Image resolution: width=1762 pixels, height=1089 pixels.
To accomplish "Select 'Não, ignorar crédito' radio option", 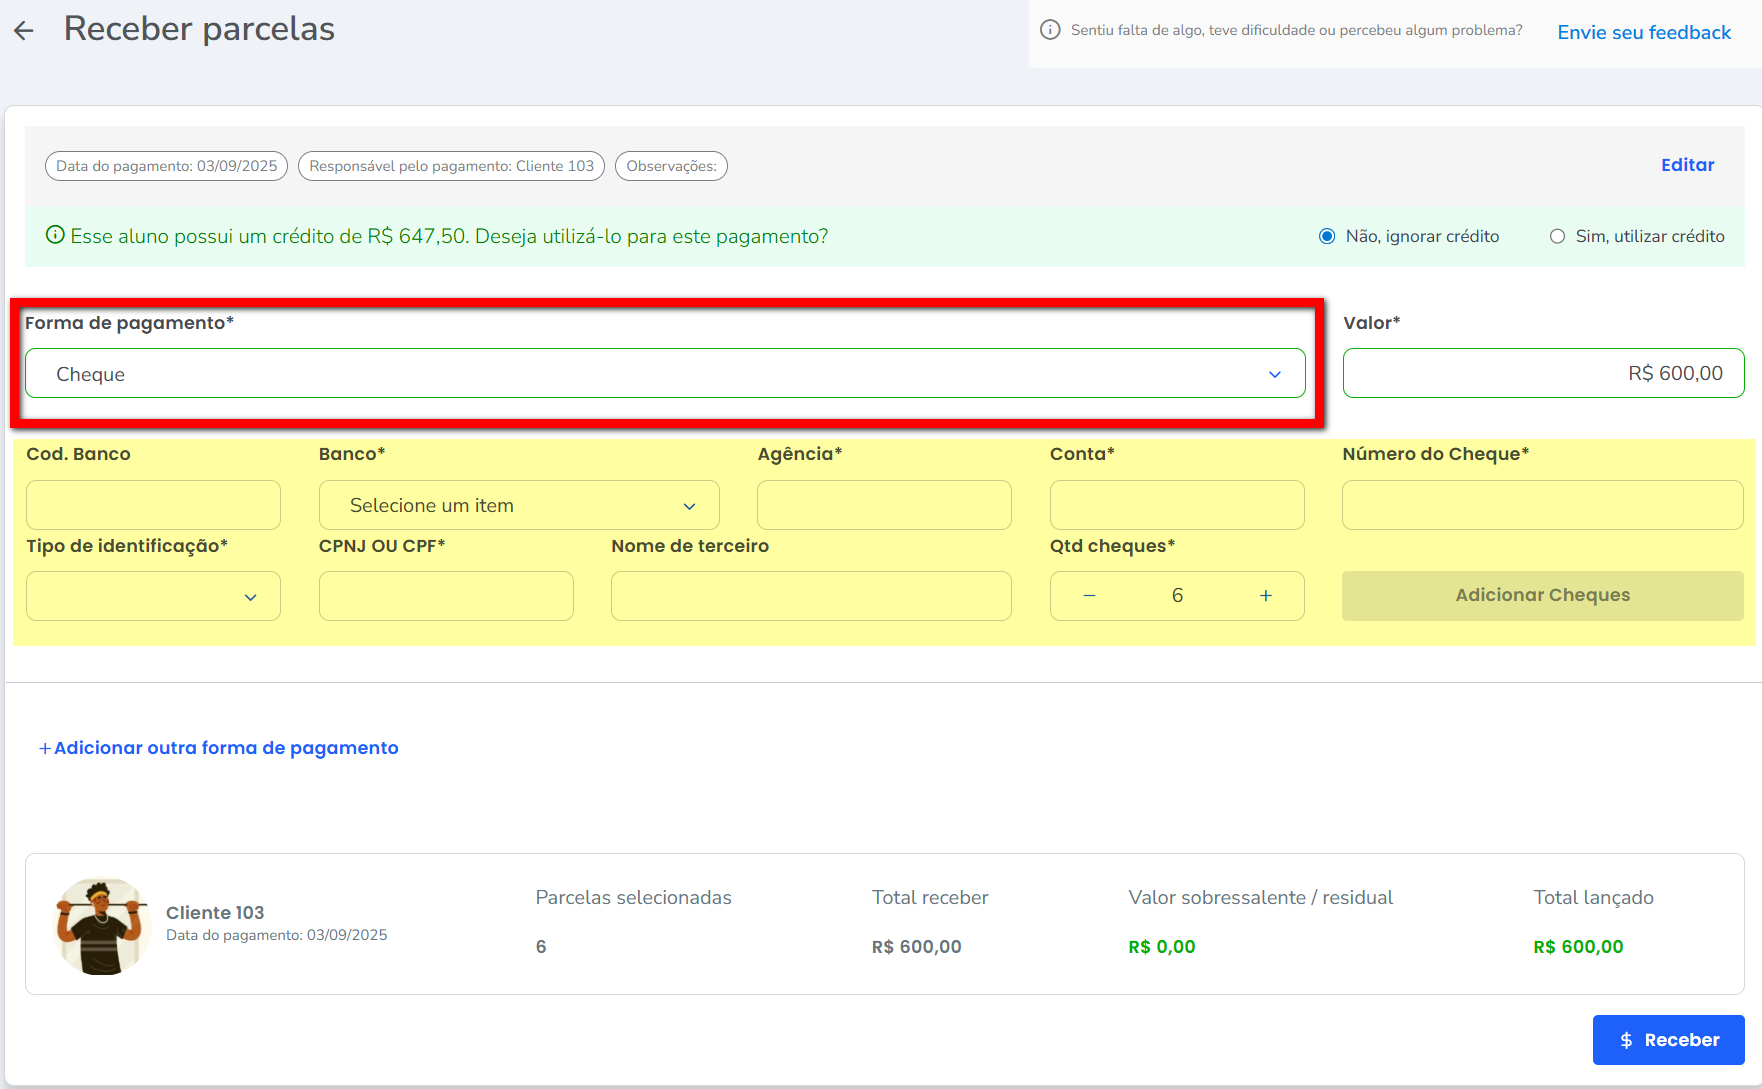I will pos(1327,236).
